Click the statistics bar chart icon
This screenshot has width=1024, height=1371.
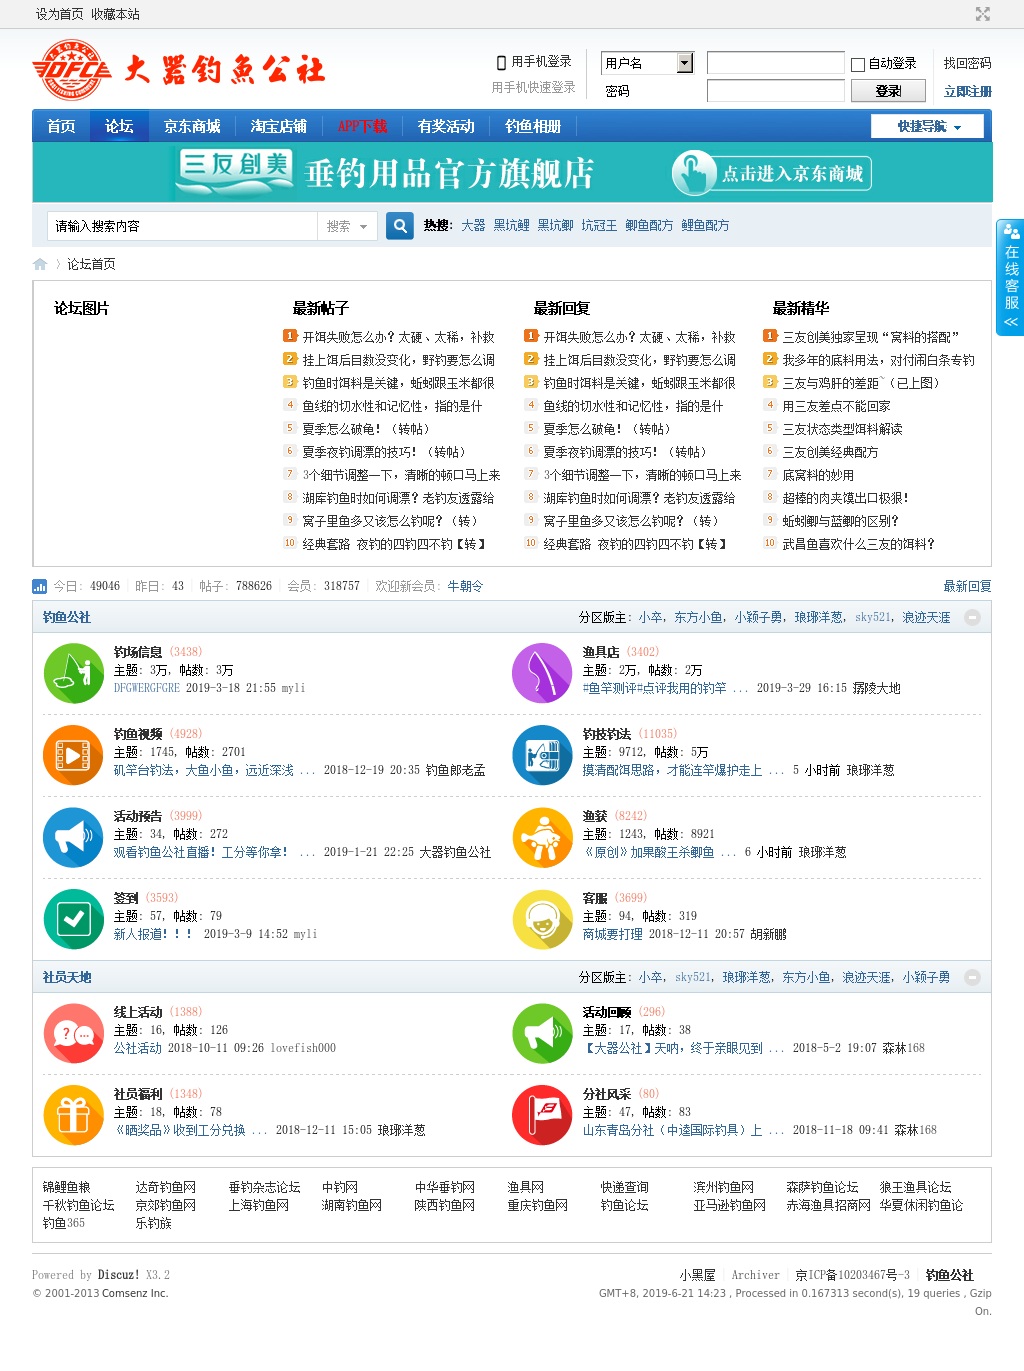point(40,586)
